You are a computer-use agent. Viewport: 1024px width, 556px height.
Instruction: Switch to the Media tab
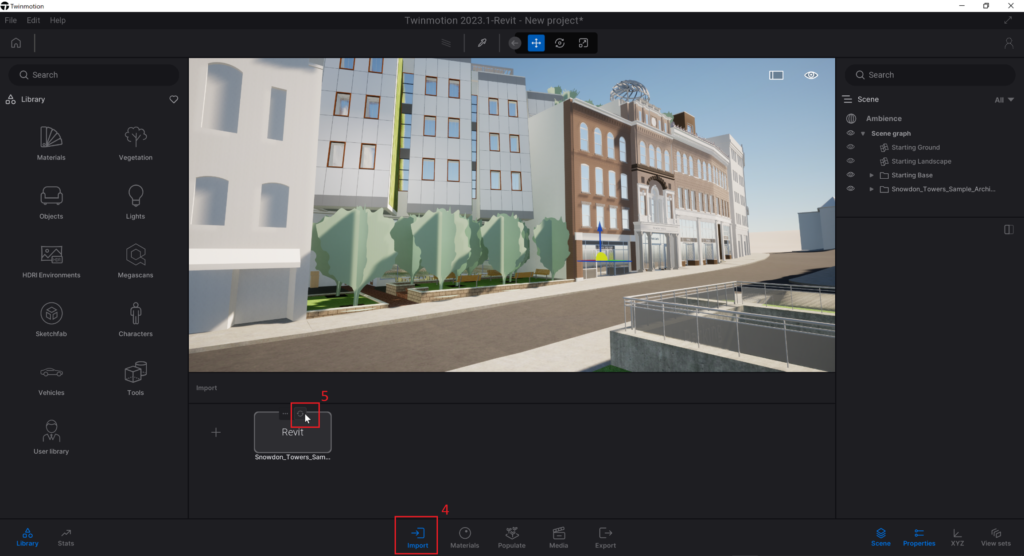(558, 537)
